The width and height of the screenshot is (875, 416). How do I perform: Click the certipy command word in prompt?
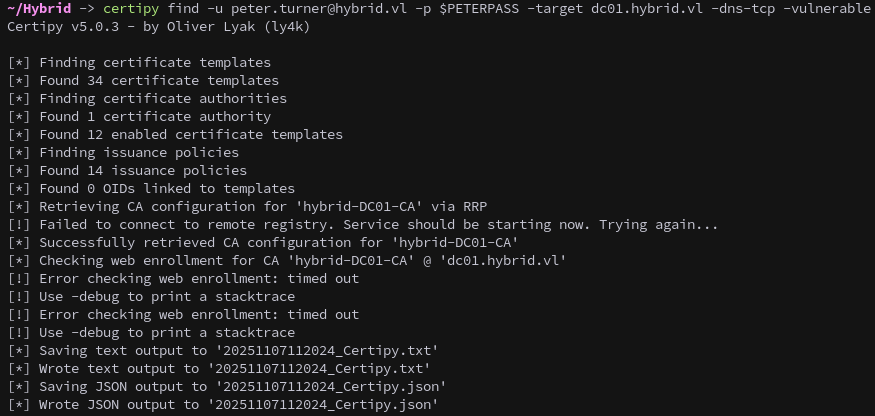tap(131, 9)
